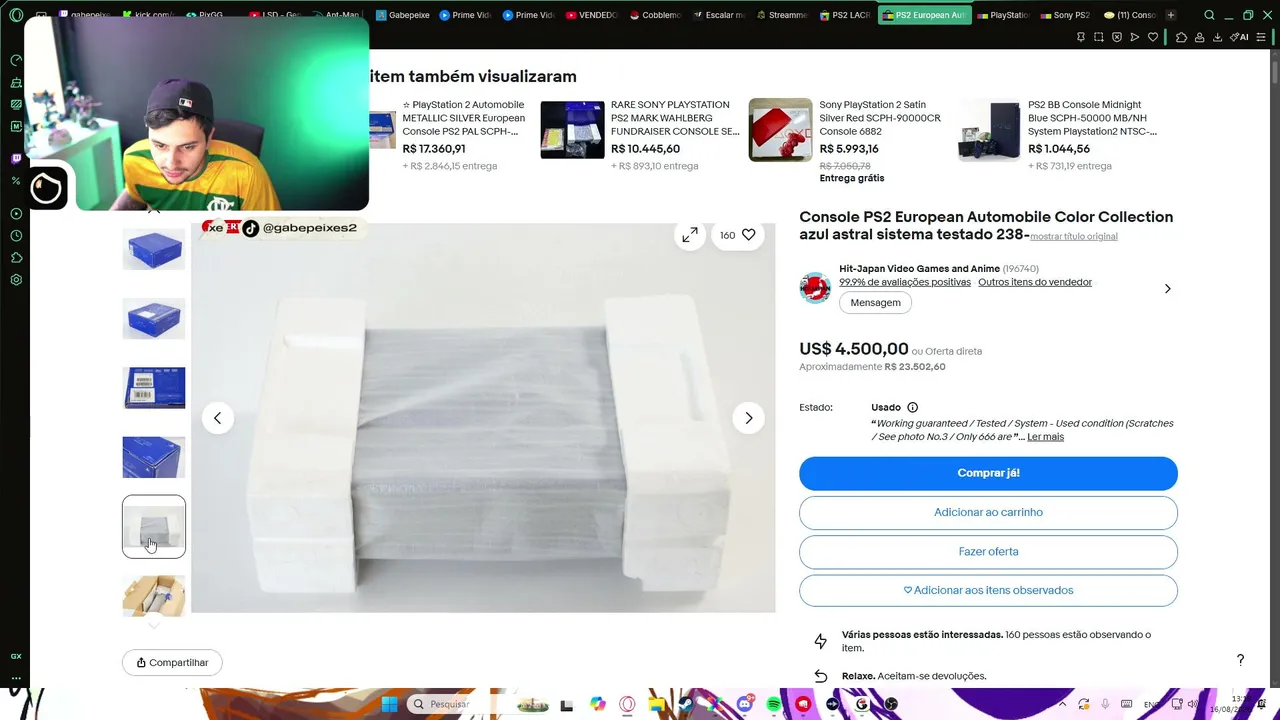Click mostrar título original link
This screenshot has width=1280, height=720.
pos(1074,236)
